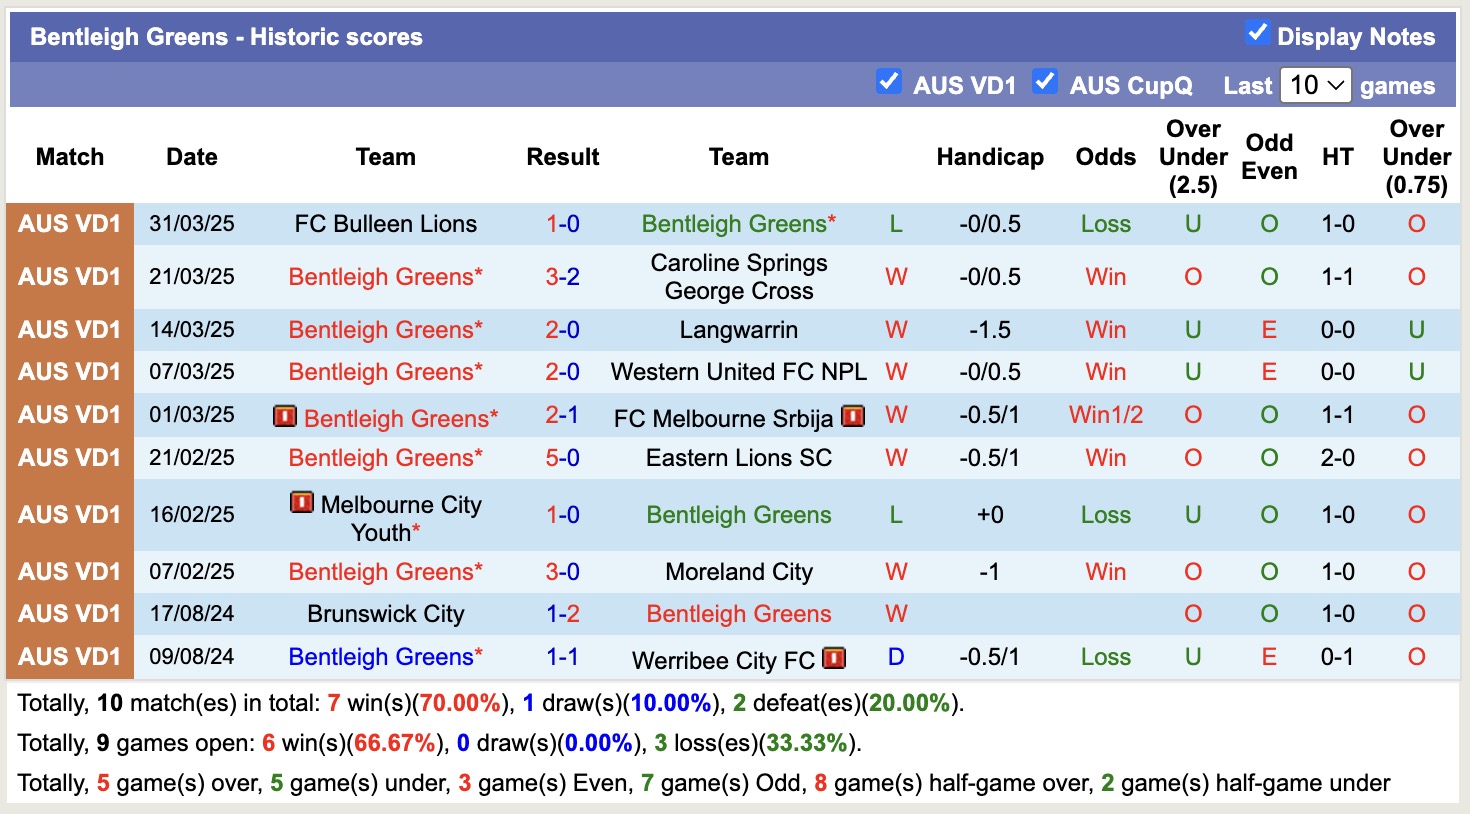Open the Brunswick City team link
The image size is (1470, 814).
[x=386, y=614]
